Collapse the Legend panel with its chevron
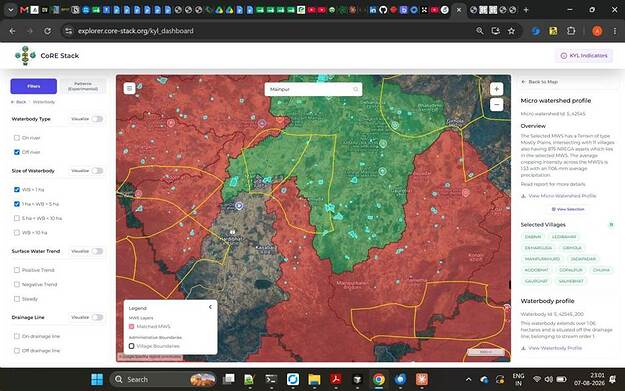This screenshot has height=391, width=625. (x=210, y=307)
